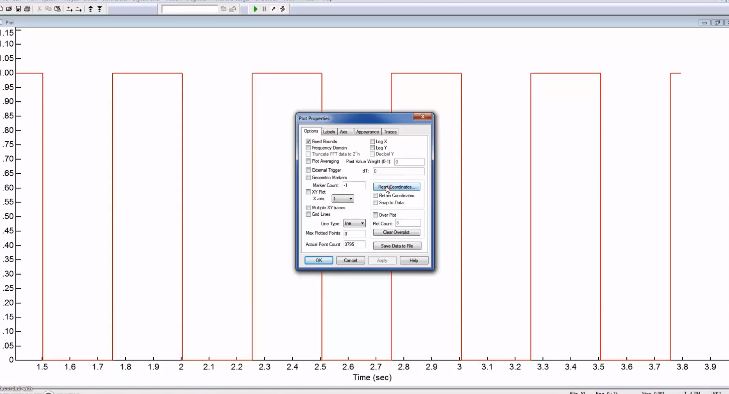This screenshot has height=394, width=729.
Task: Click the Marker Count input field
Action: (354, 185)
